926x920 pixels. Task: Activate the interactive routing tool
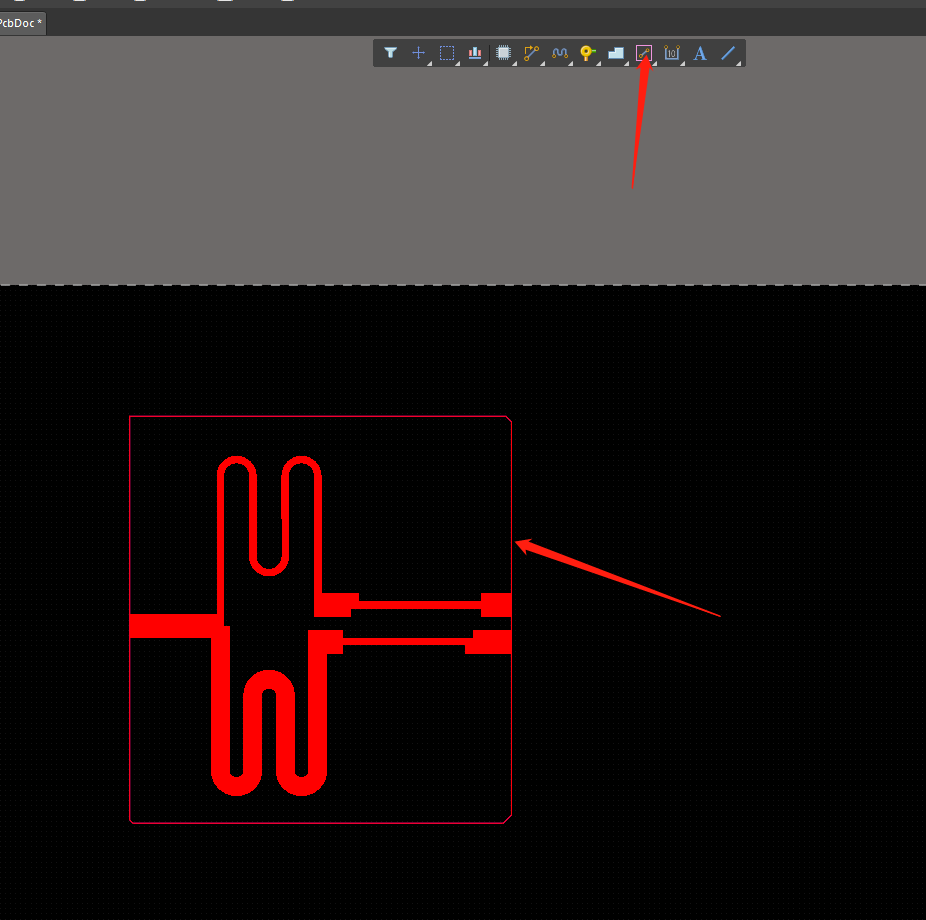pos(532,53)
